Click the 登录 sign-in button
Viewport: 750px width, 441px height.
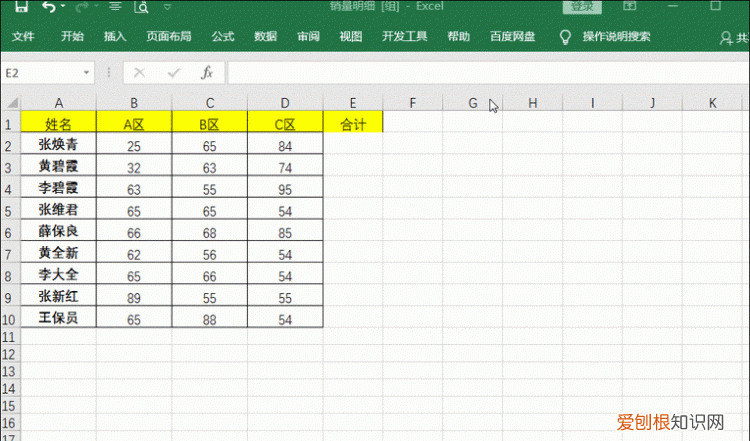tap(582, 7)
